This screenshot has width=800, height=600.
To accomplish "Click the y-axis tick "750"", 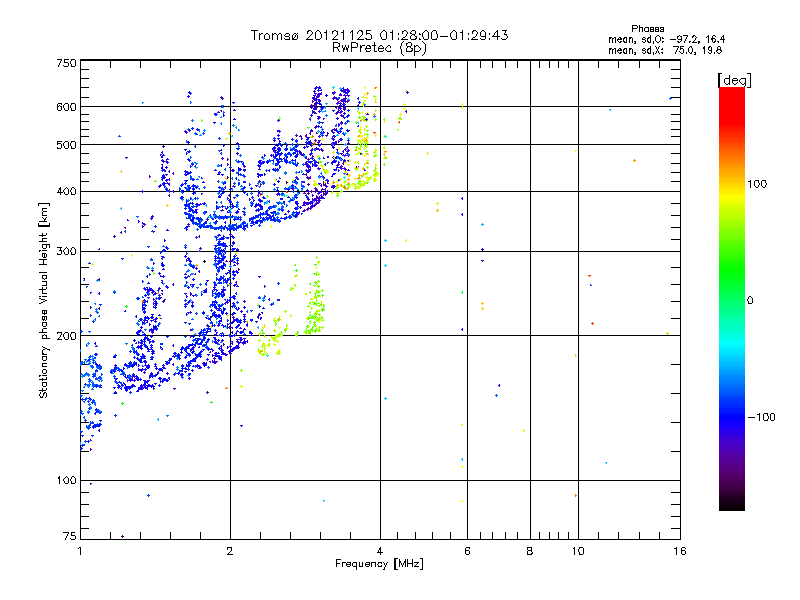I will pos(66,63).
